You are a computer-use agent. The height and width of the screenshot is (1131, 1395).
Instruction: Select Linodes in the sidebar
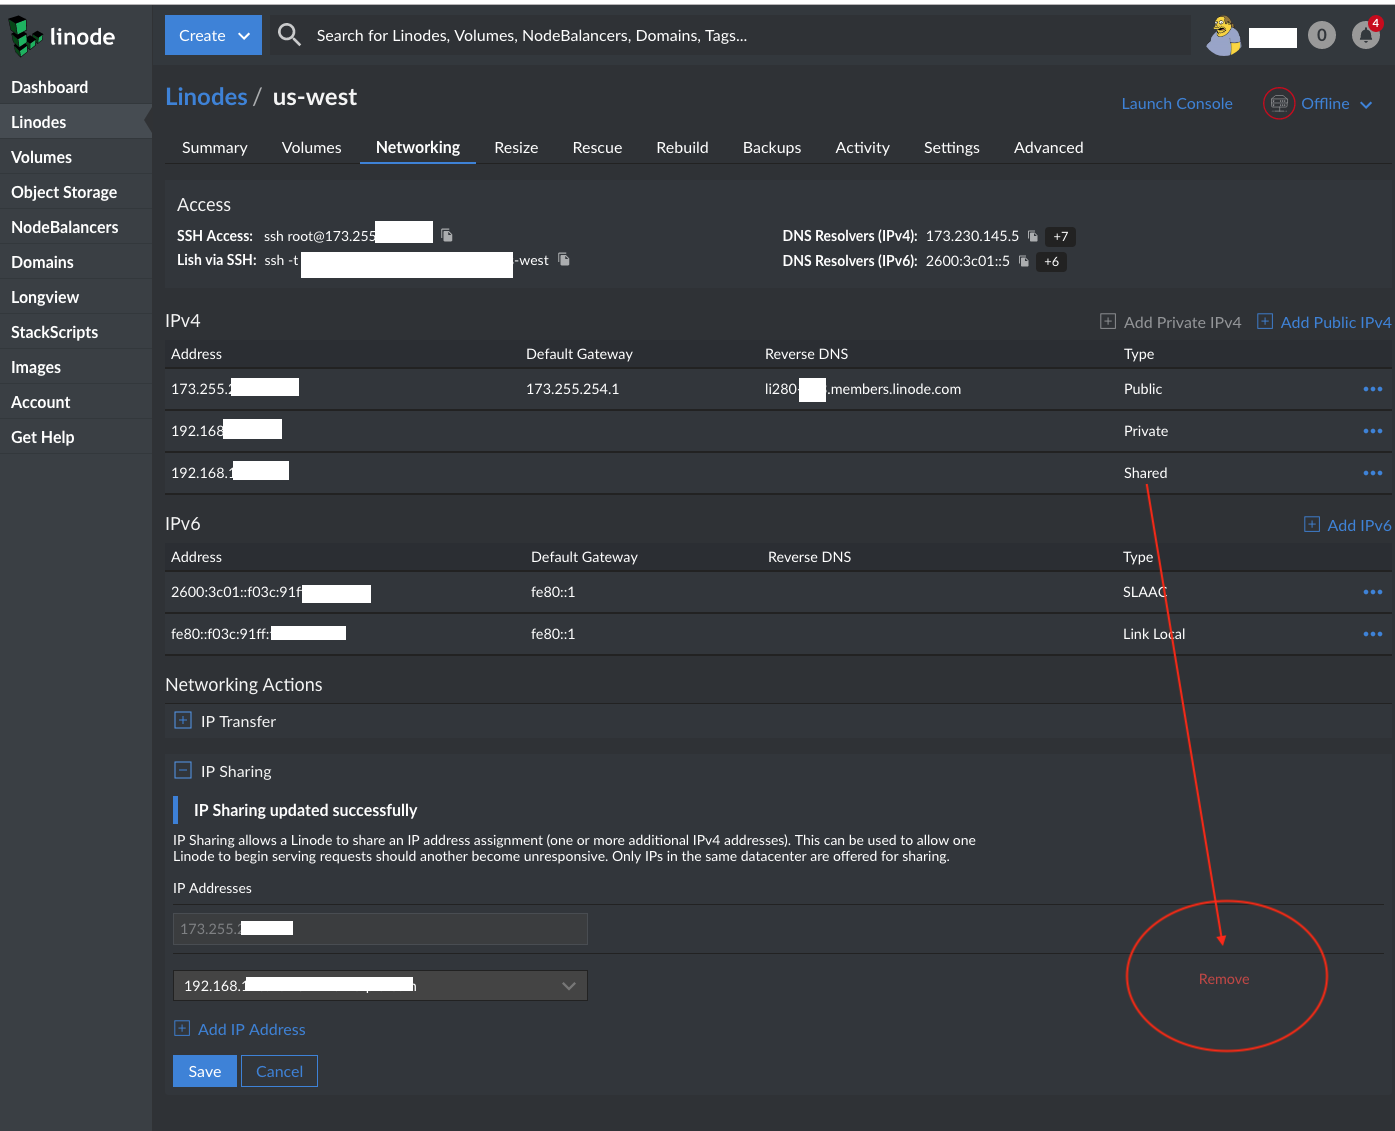[x=76, y=122]
